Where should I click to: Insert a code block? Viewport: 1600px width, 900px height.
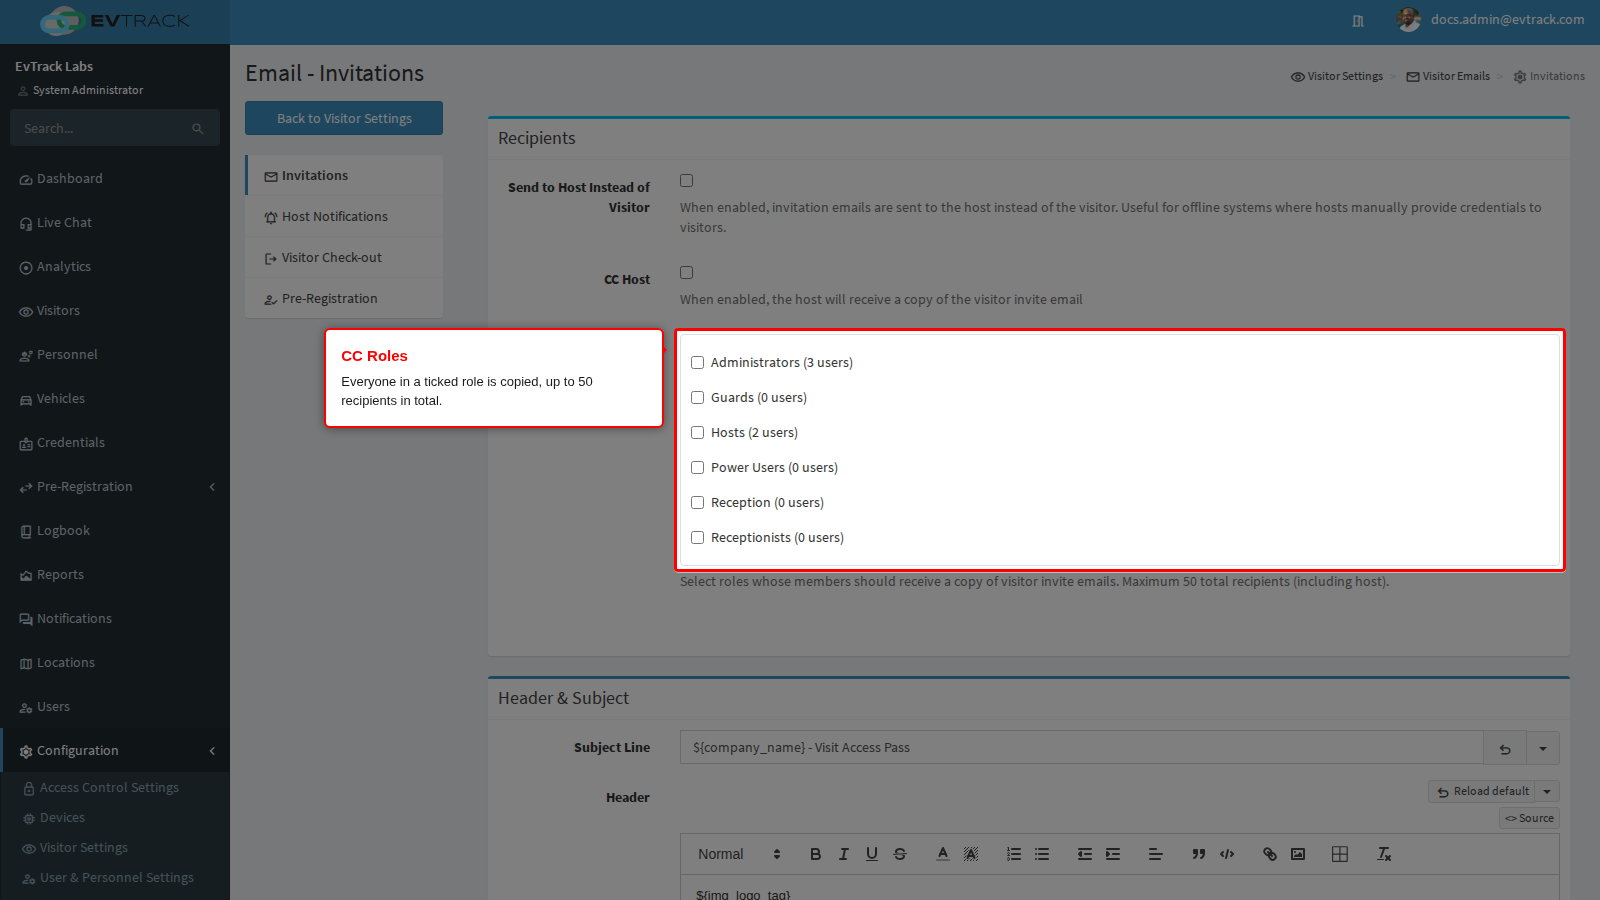tap(1227, 854)
